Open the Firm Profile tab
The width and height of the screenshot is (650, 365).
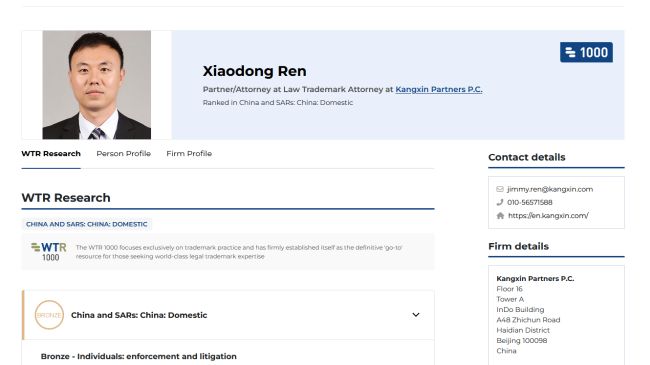point(189,153)
